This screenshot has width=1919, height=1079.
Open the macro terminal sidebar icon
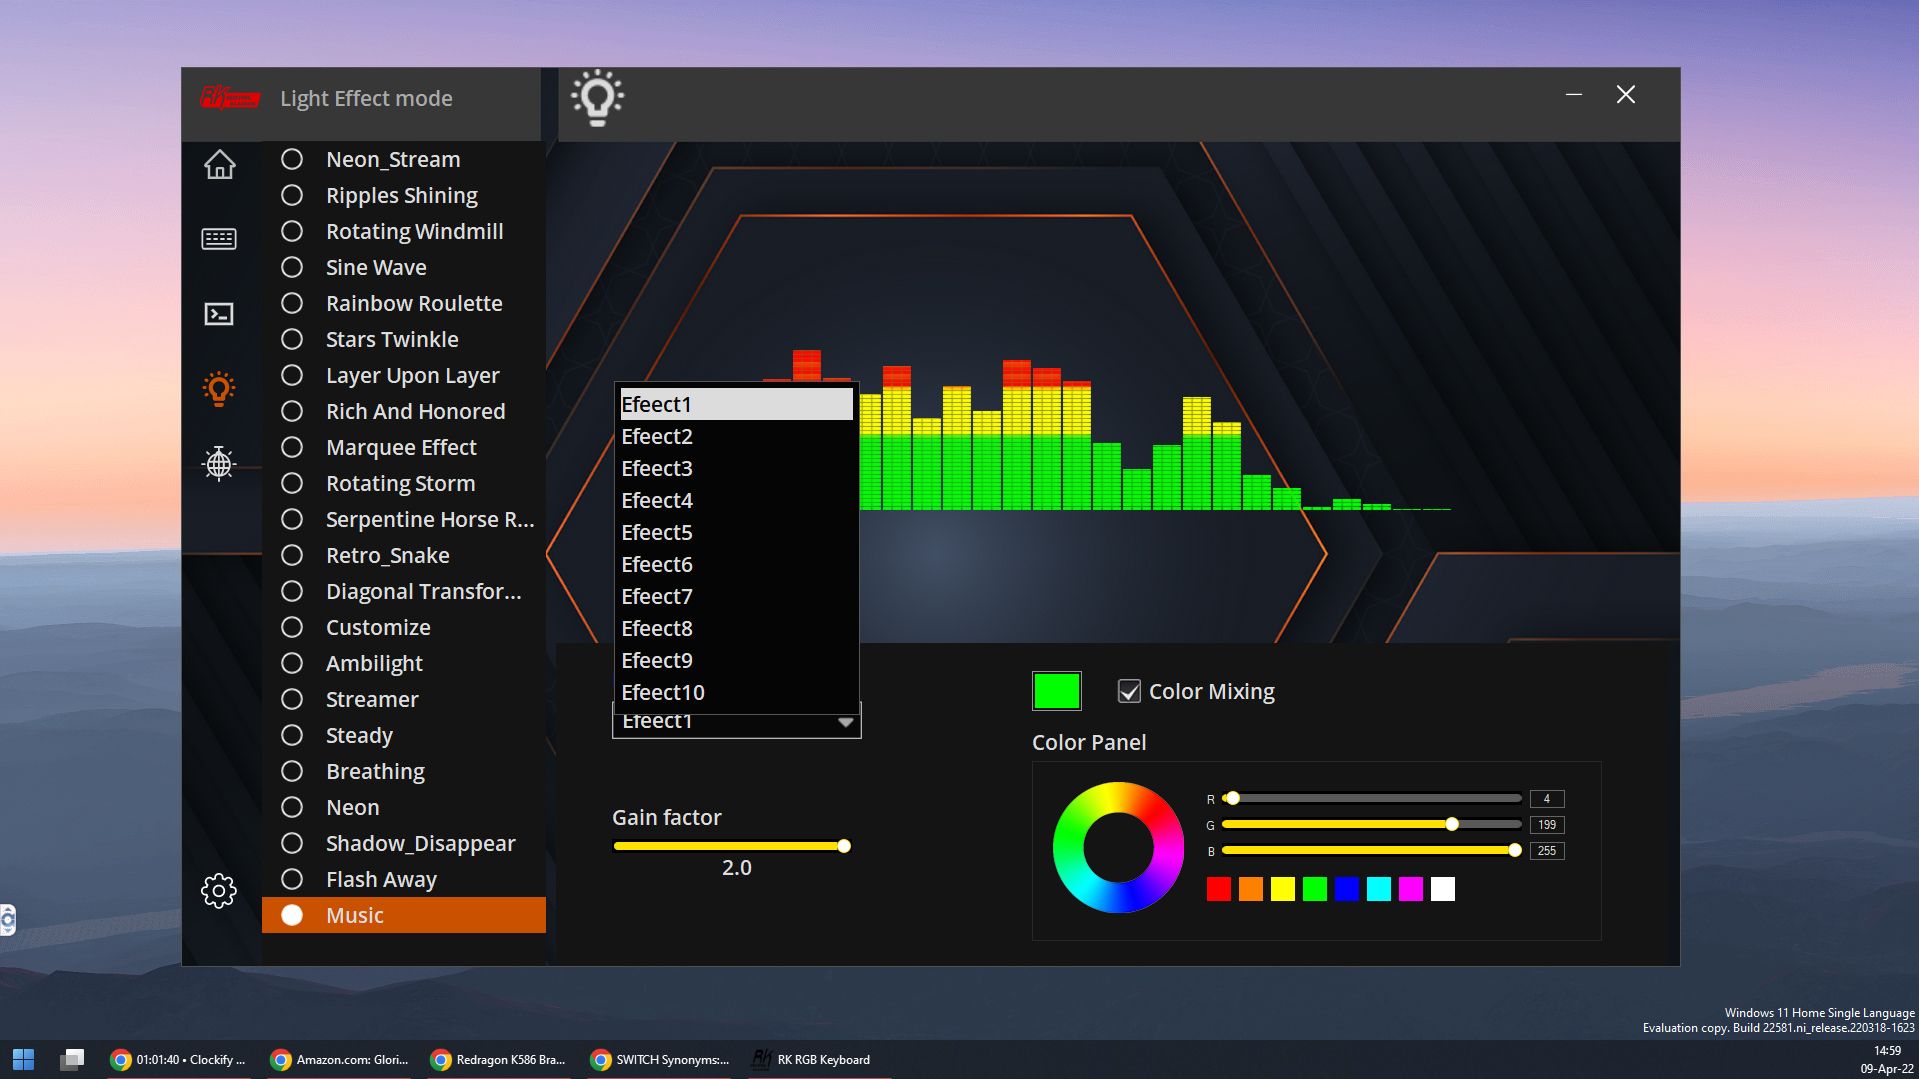click(219, 314)
